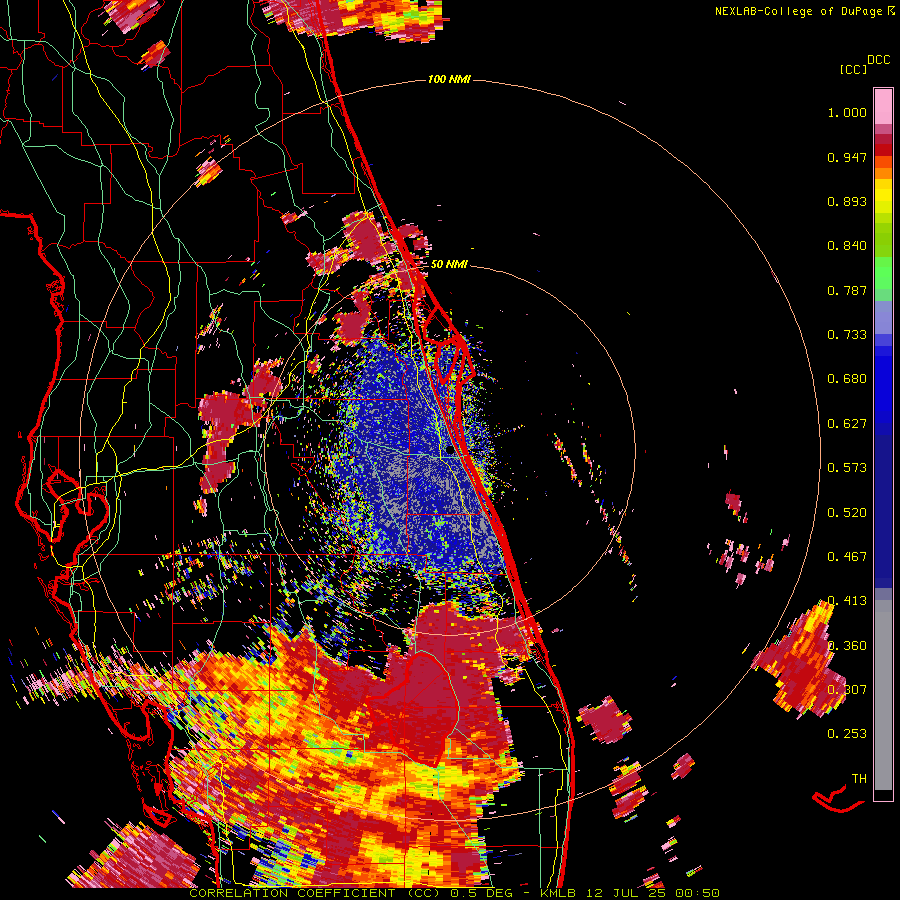Click the 0.787 scale value
Image resolution: width=900 pixels, height=900 pixels.
[847, 290]
